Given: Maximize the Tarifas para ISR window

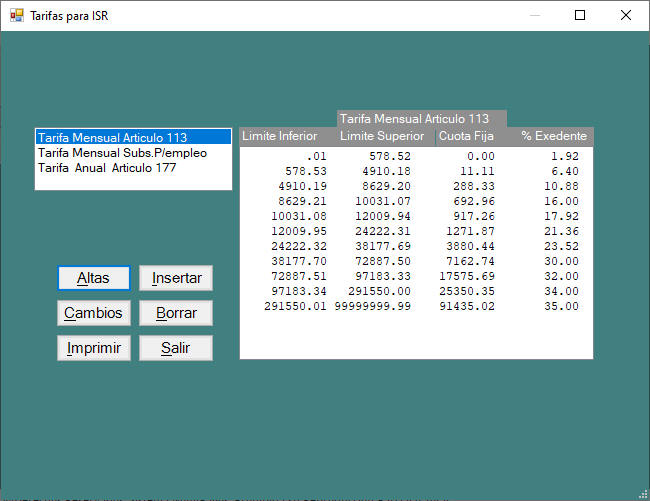Looking at the screenshot, I should (580, 16).
